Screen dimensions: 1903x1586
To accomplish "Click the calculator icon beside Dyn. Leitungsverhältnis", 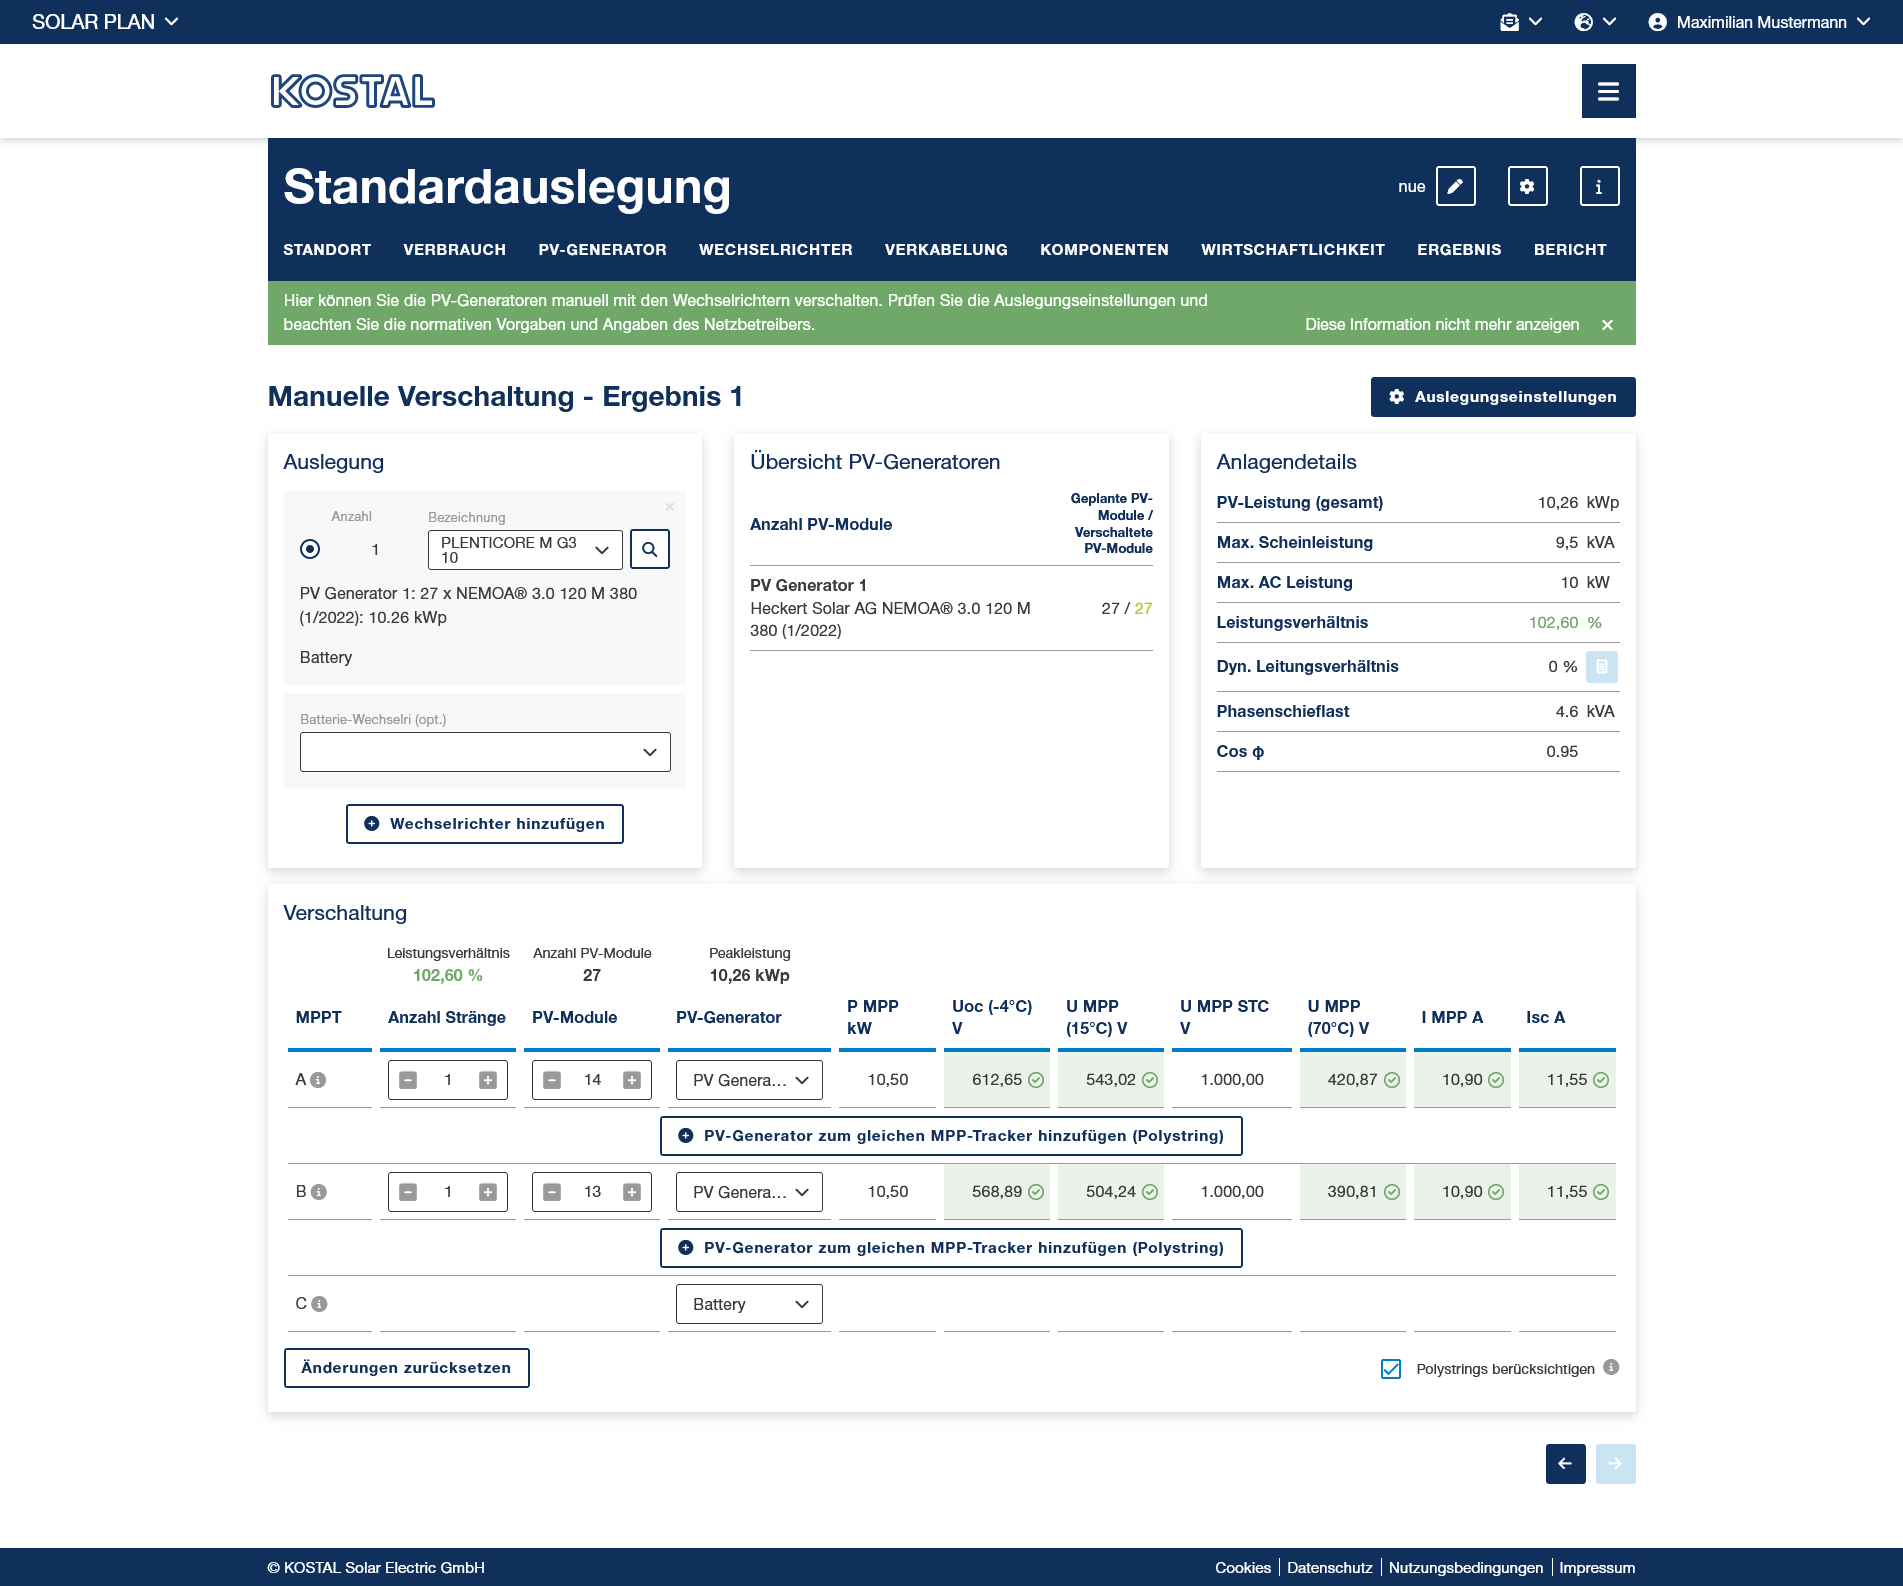I will [1602, 667].
